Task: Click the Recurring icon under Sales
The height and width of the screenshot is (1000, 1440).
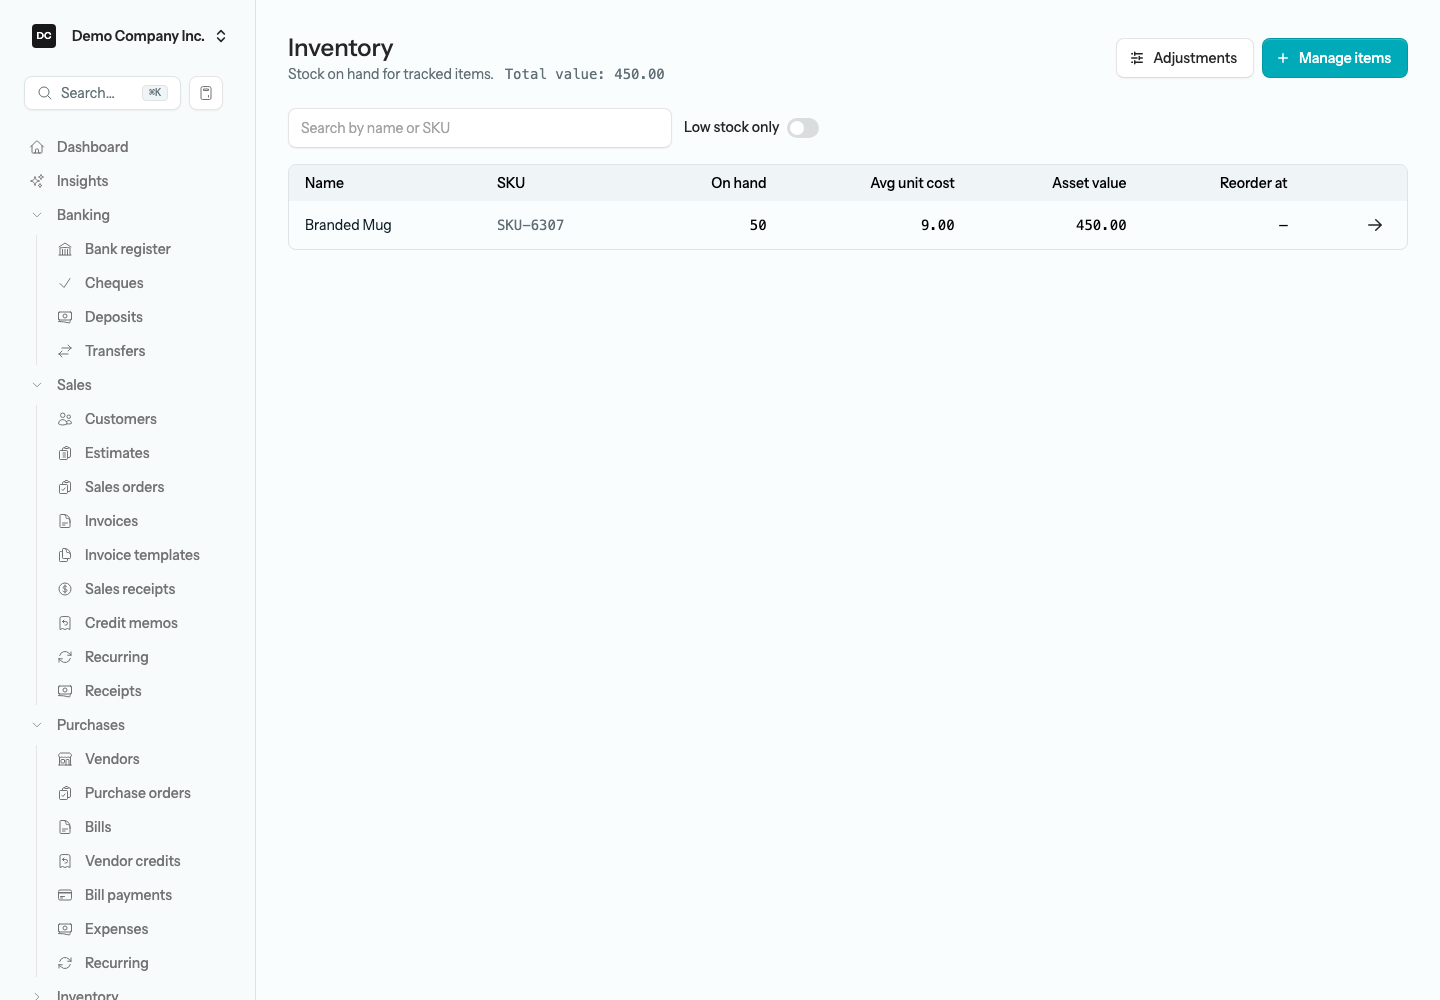Action: click(65, 657)
